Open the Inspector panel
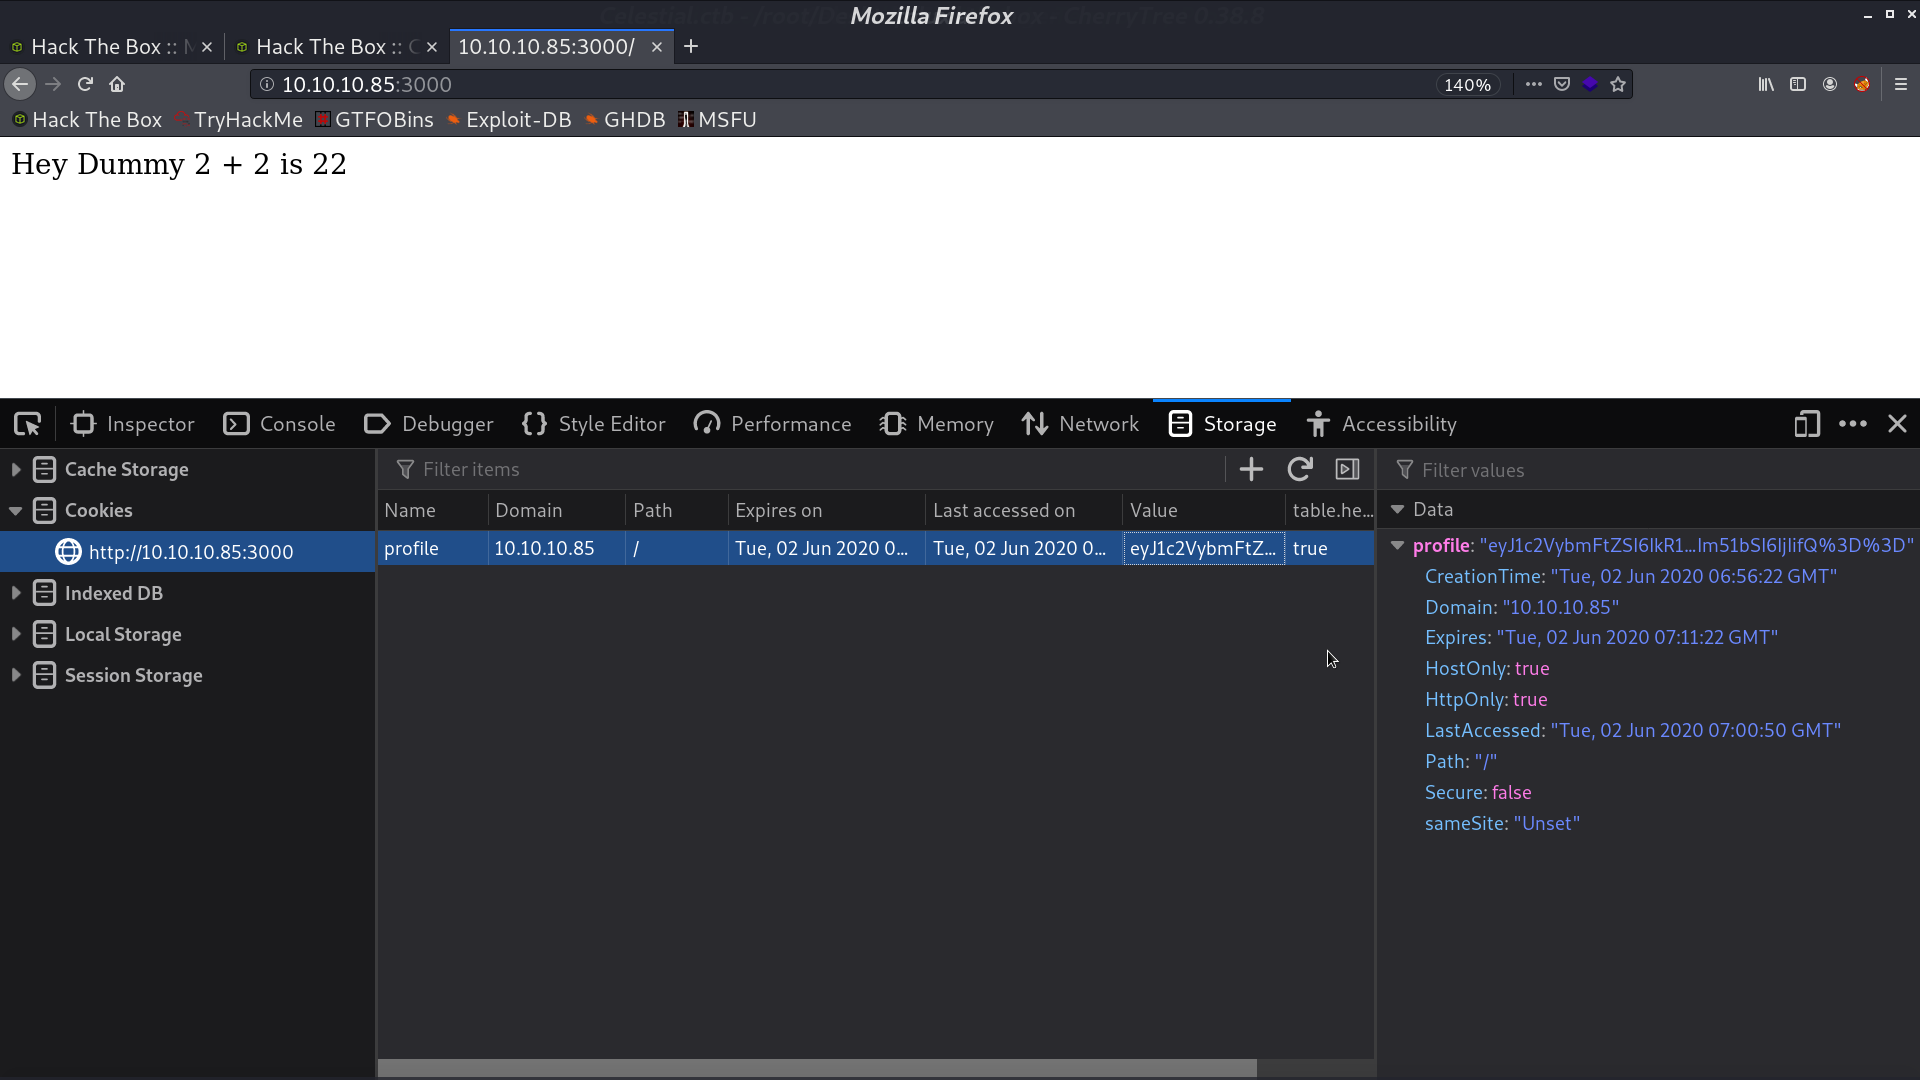The image size is (1920, 1080). tap(132, 424)
